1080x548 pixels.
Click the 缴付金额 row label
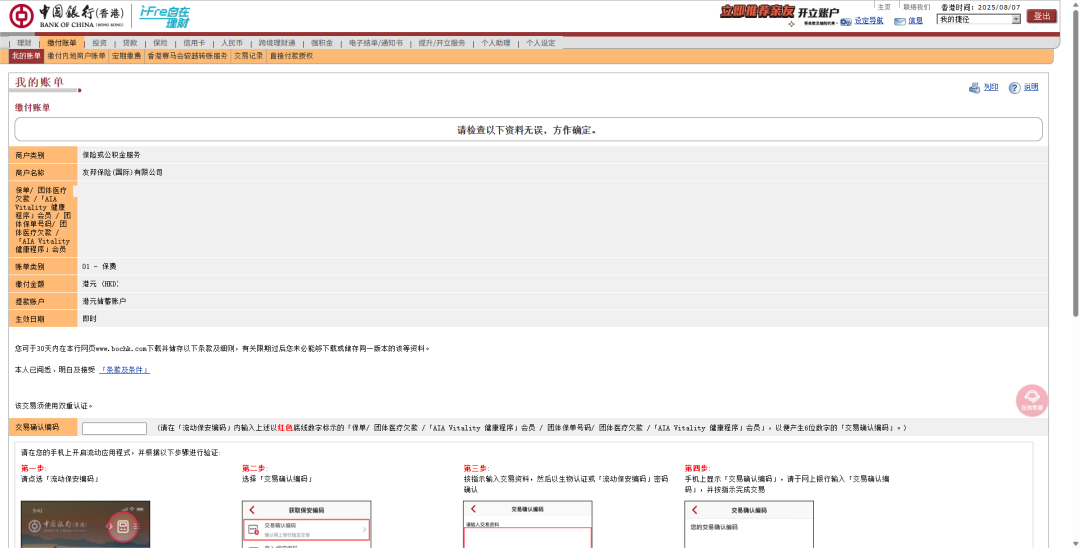[x=30, y=284]
